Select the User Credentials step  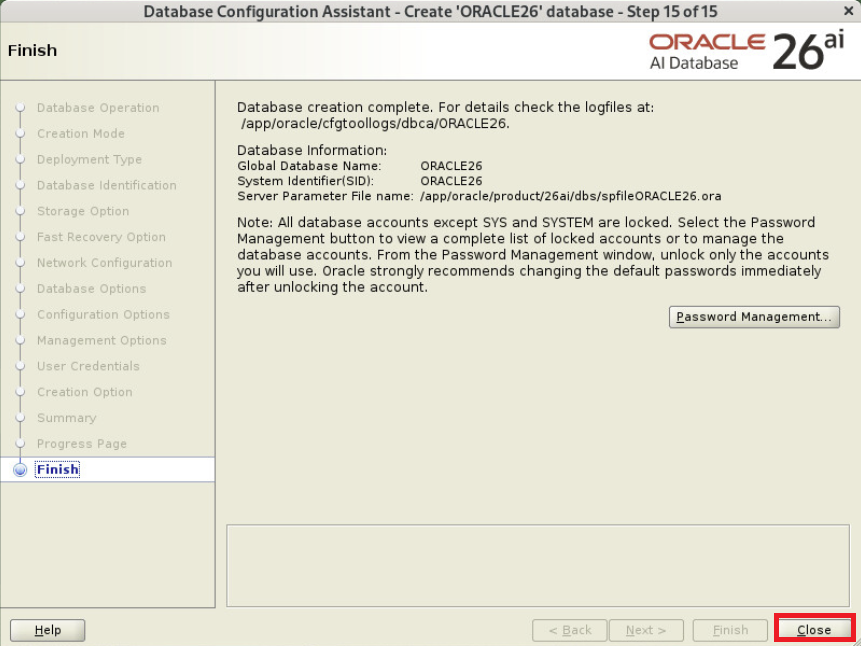pos(88,366)
